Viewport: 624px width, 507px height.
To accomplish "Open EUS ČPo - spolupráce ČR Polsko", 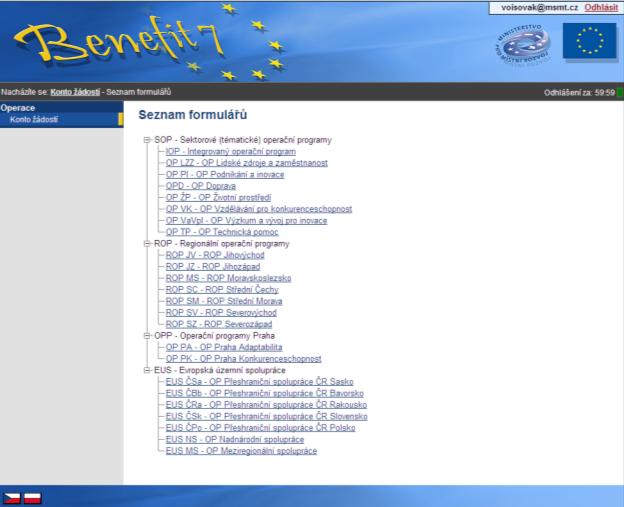I will 261,428.
